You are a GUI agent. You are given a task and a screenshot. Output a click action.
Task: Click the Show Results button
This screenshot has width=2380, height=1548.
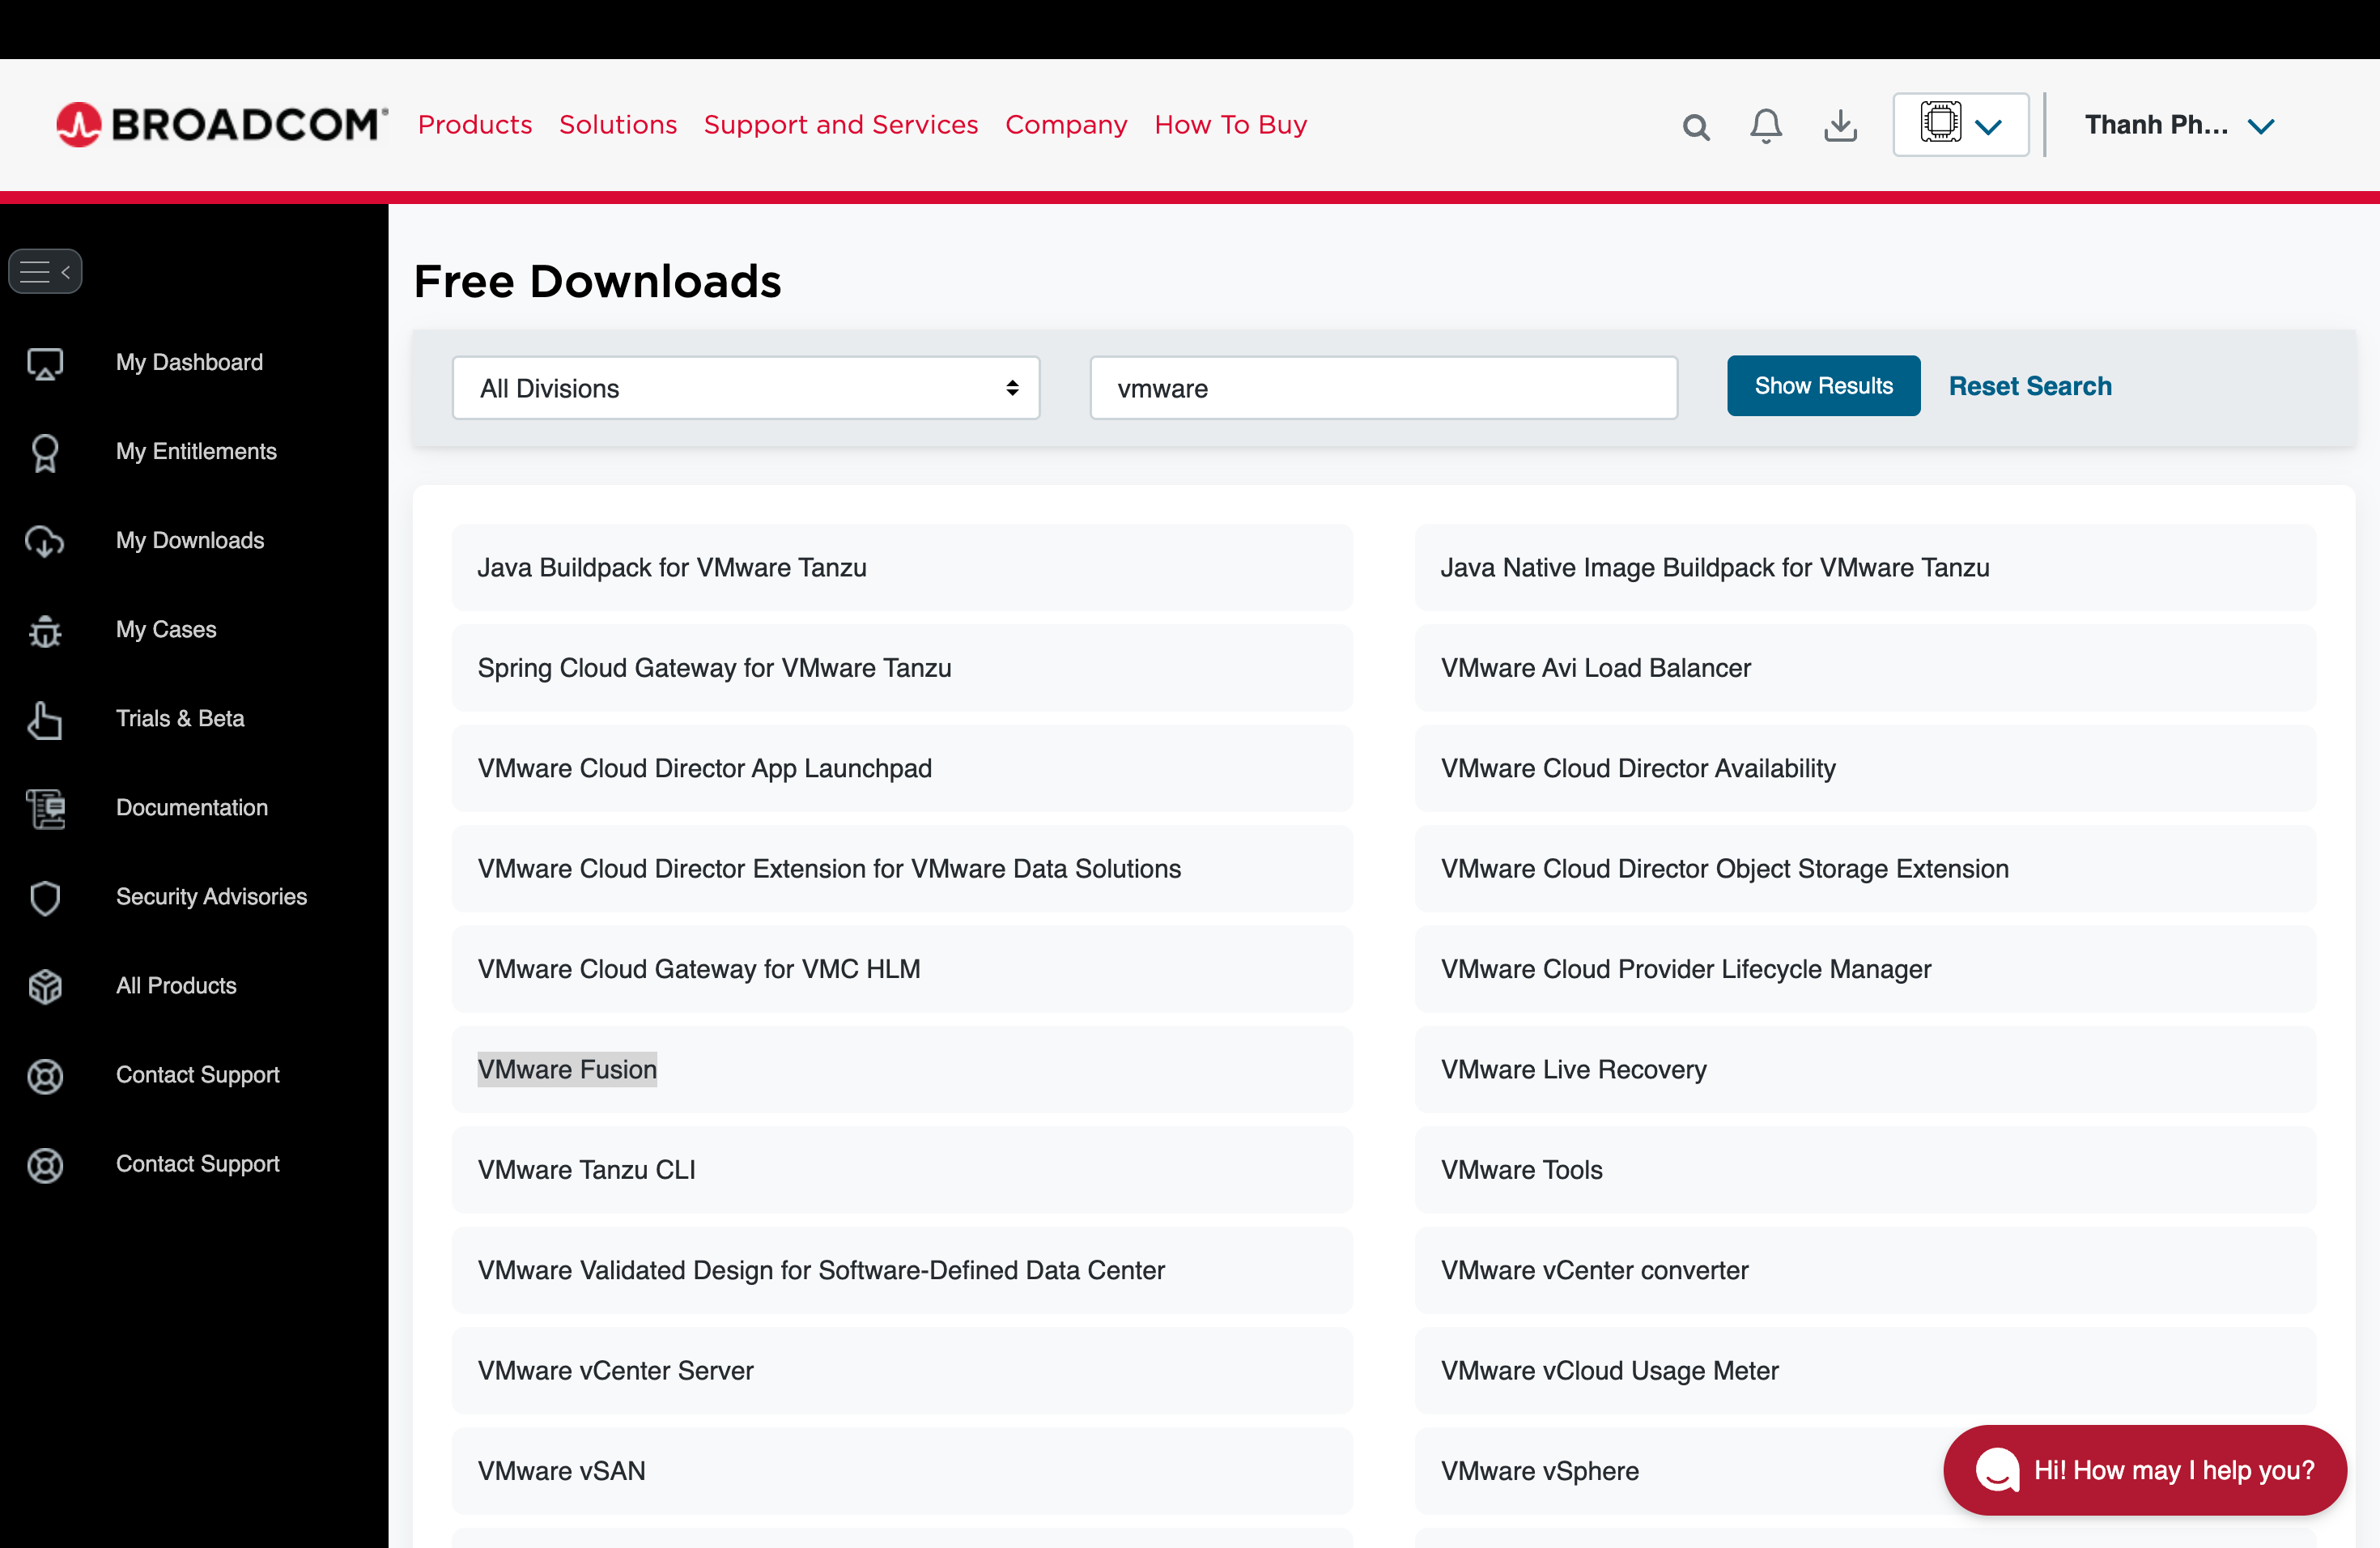click(1823, 385)
